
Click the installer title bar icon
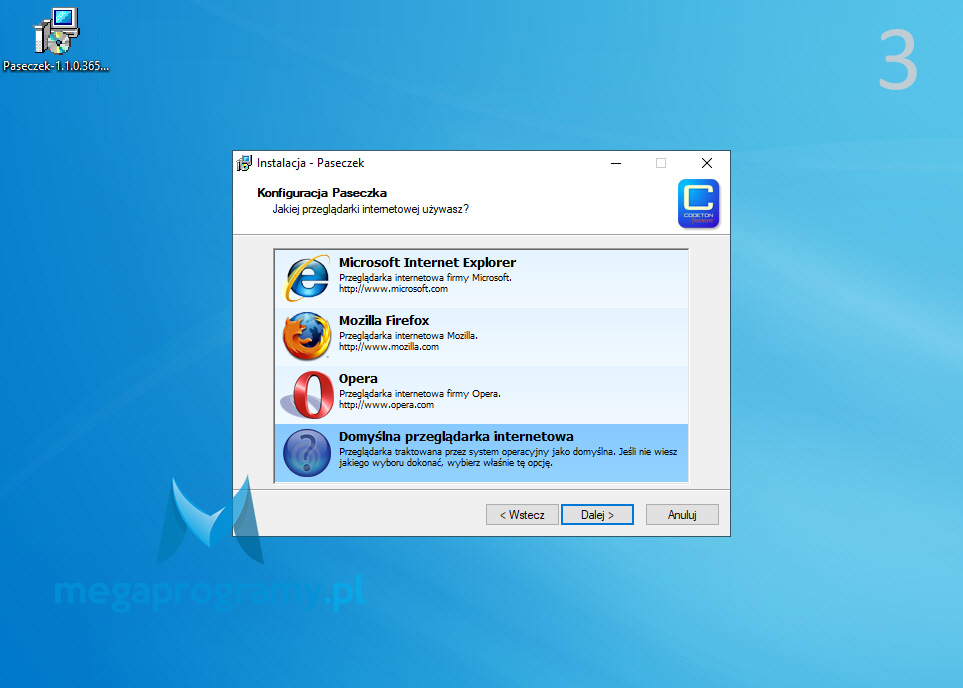244,163
